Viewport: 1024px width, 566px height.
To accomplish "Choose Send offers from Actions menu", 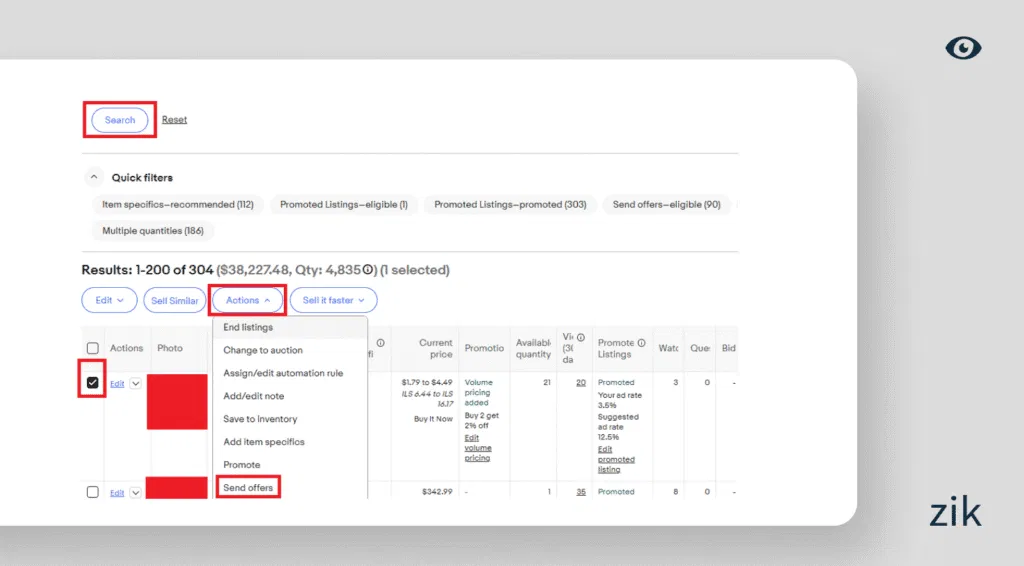I will [248, 488].
